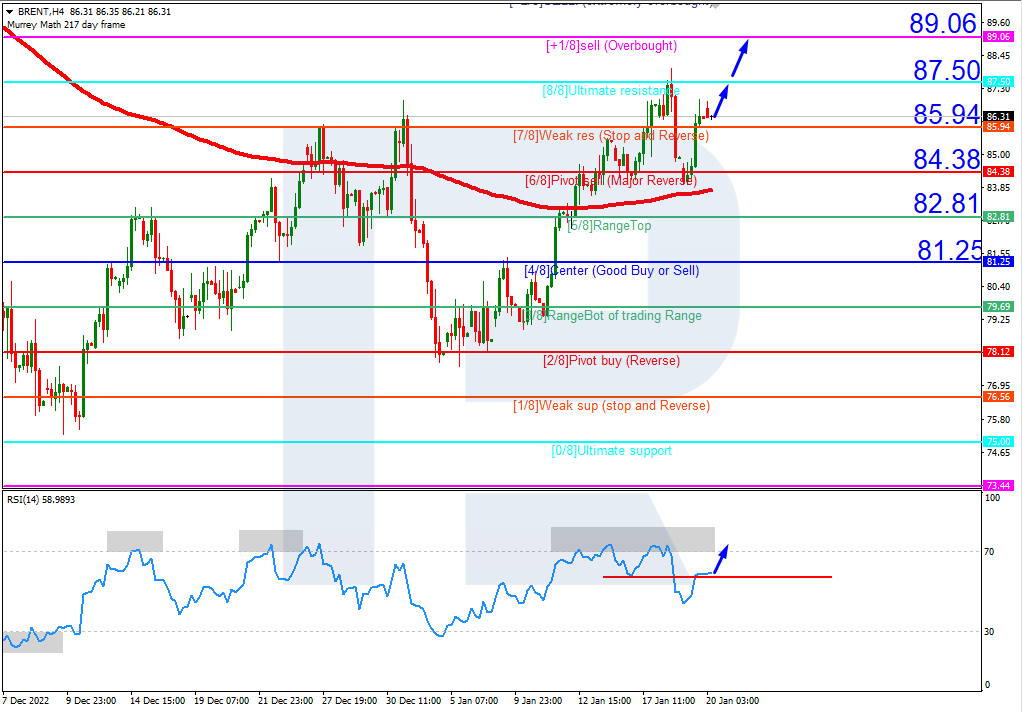
Task: Select the [0/8]Ultimate support label
Action: (x=611, y=451)
